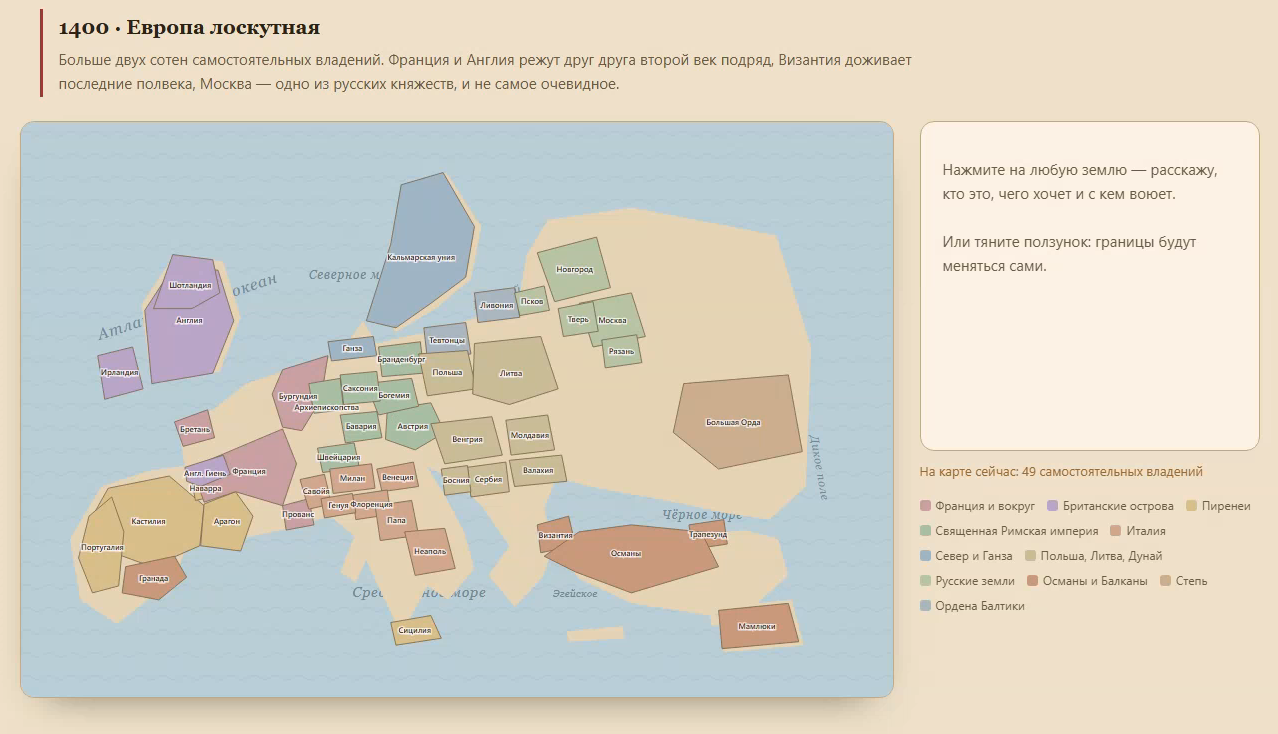Image resolution: width=1278 pixels, height=734 pixels.
Task: Click the Псков territory
Action: [x=532, y=300]
